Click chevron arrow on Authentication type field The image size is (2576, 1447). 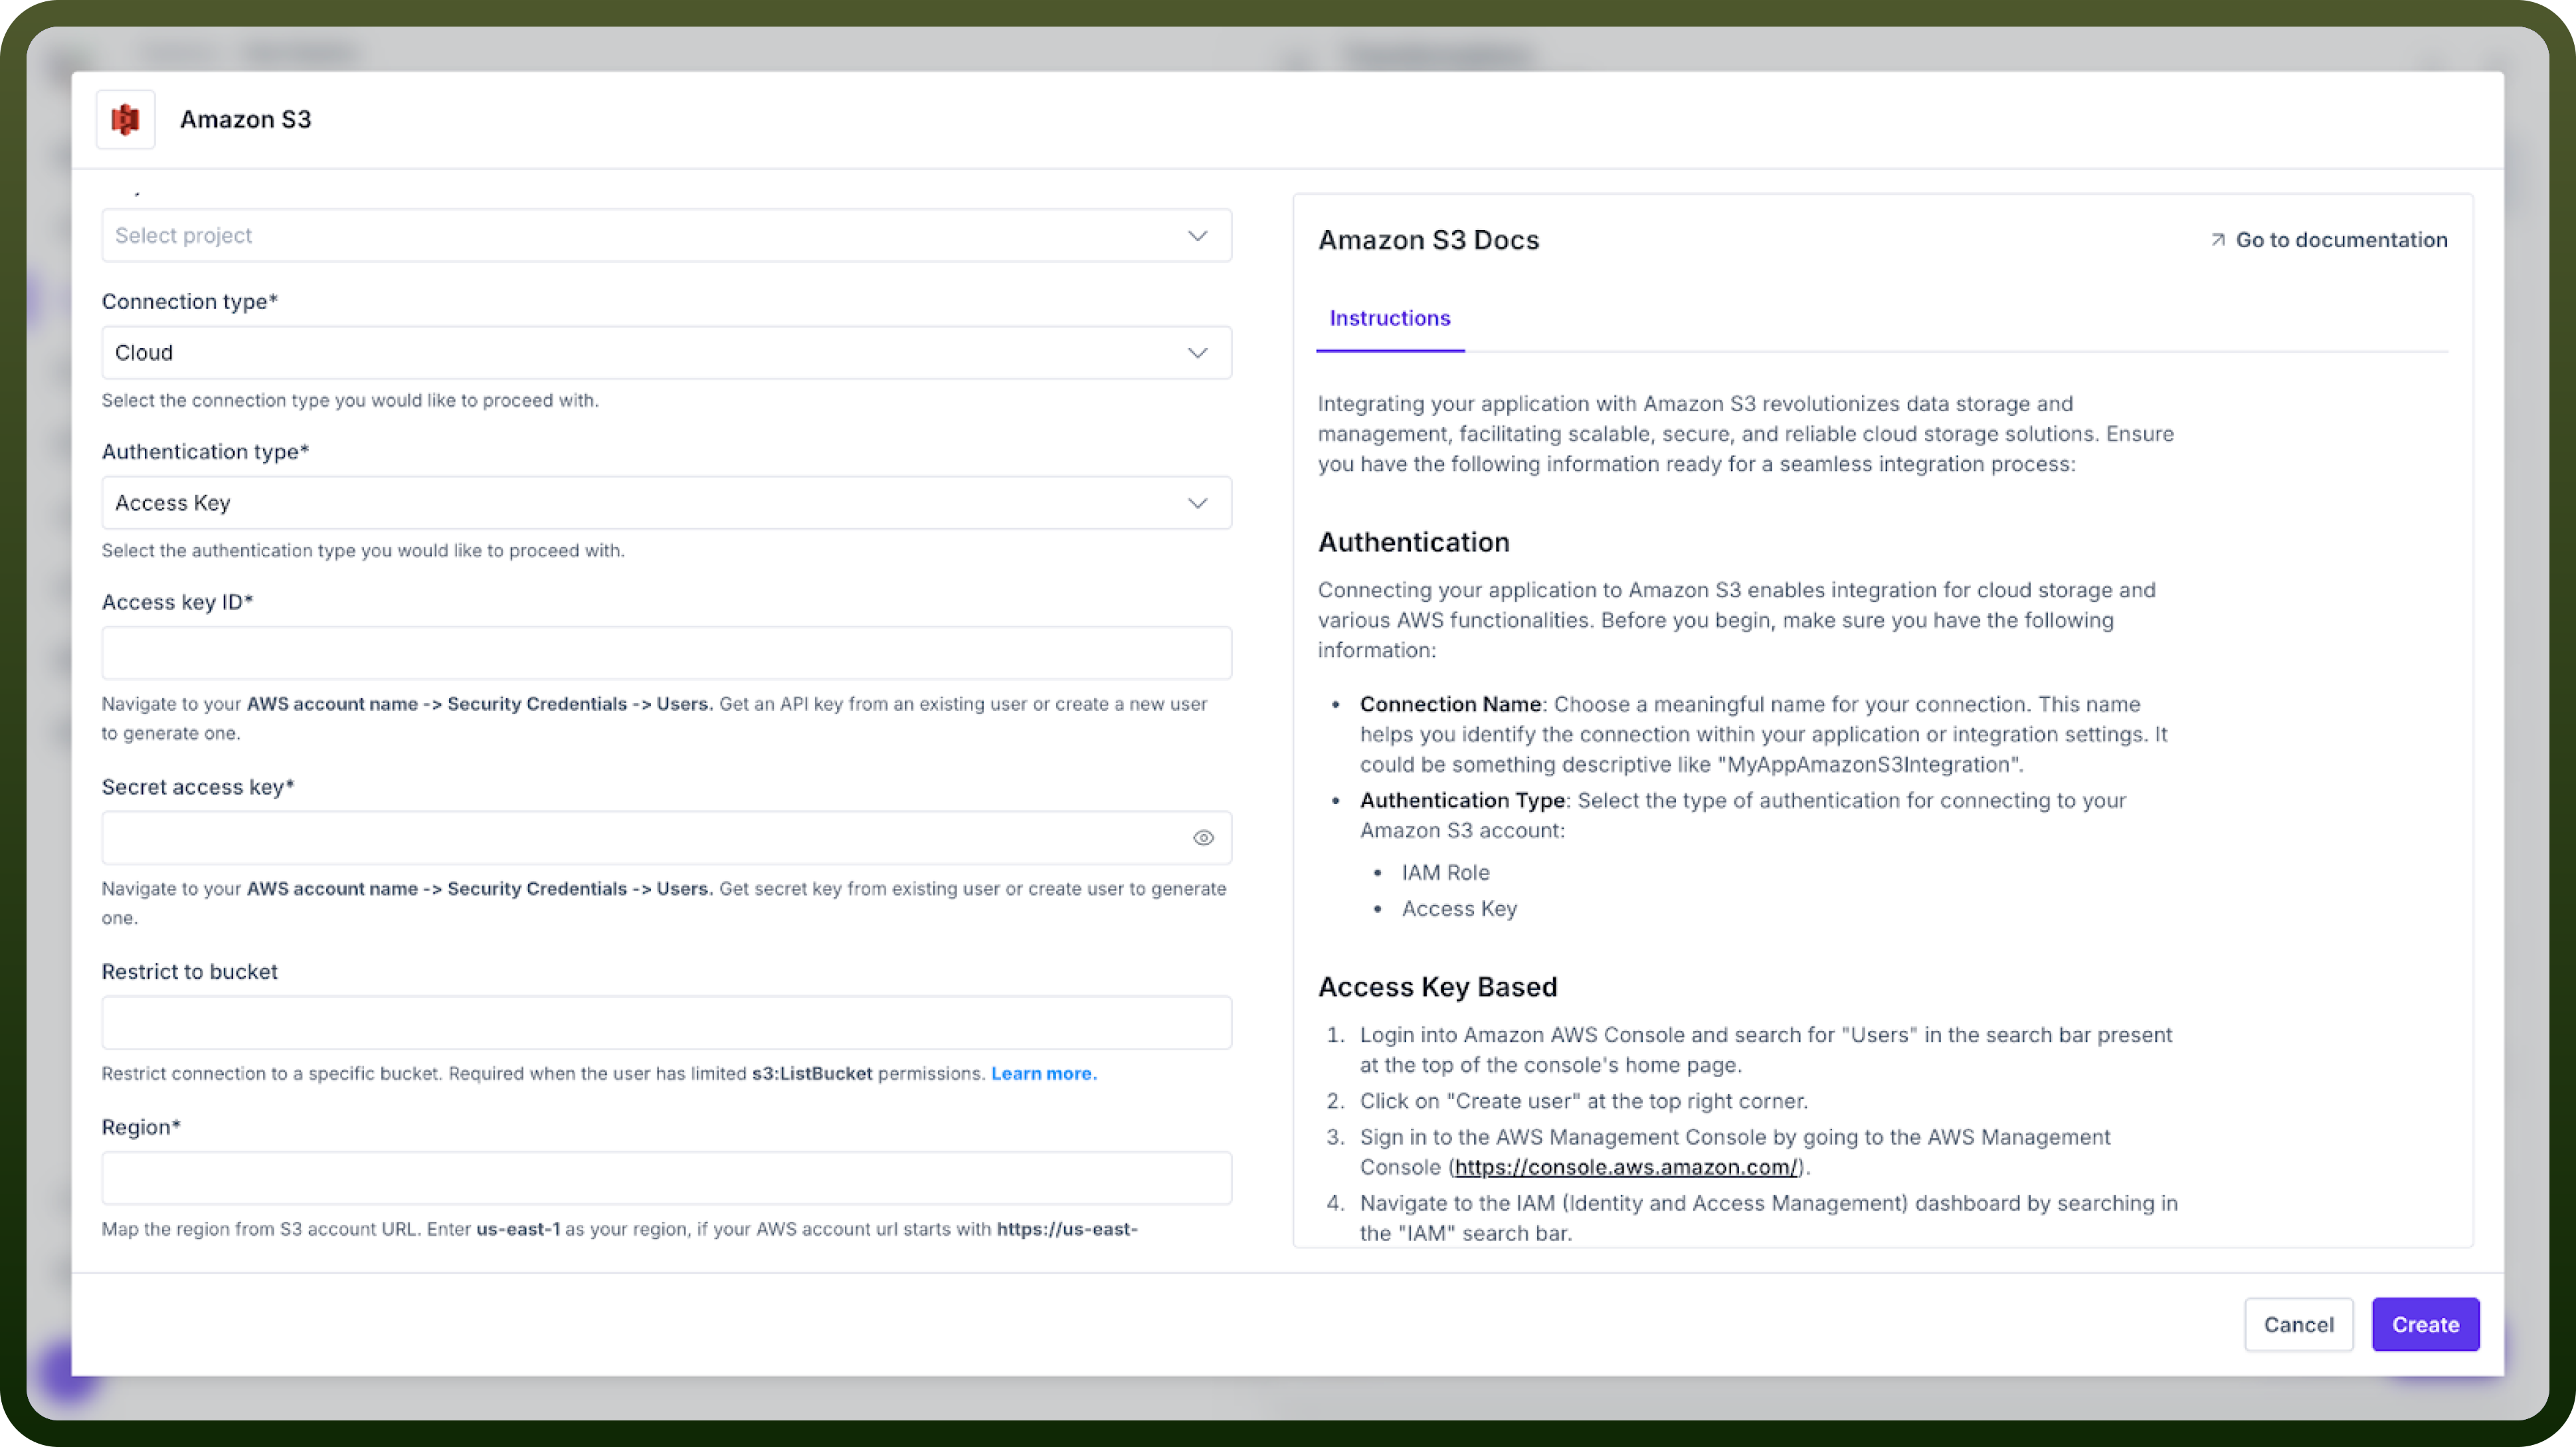1197,503
